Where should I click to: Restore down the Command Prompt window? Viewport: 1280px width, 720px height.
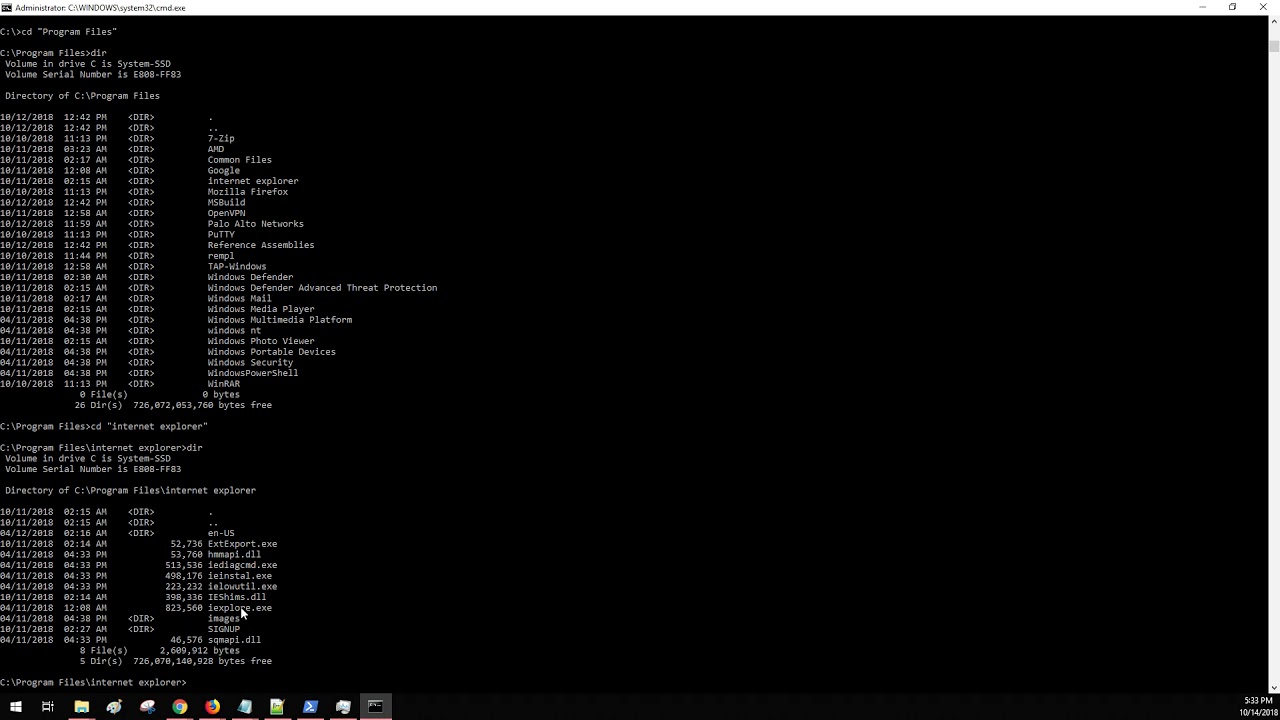pos(1232,7)
